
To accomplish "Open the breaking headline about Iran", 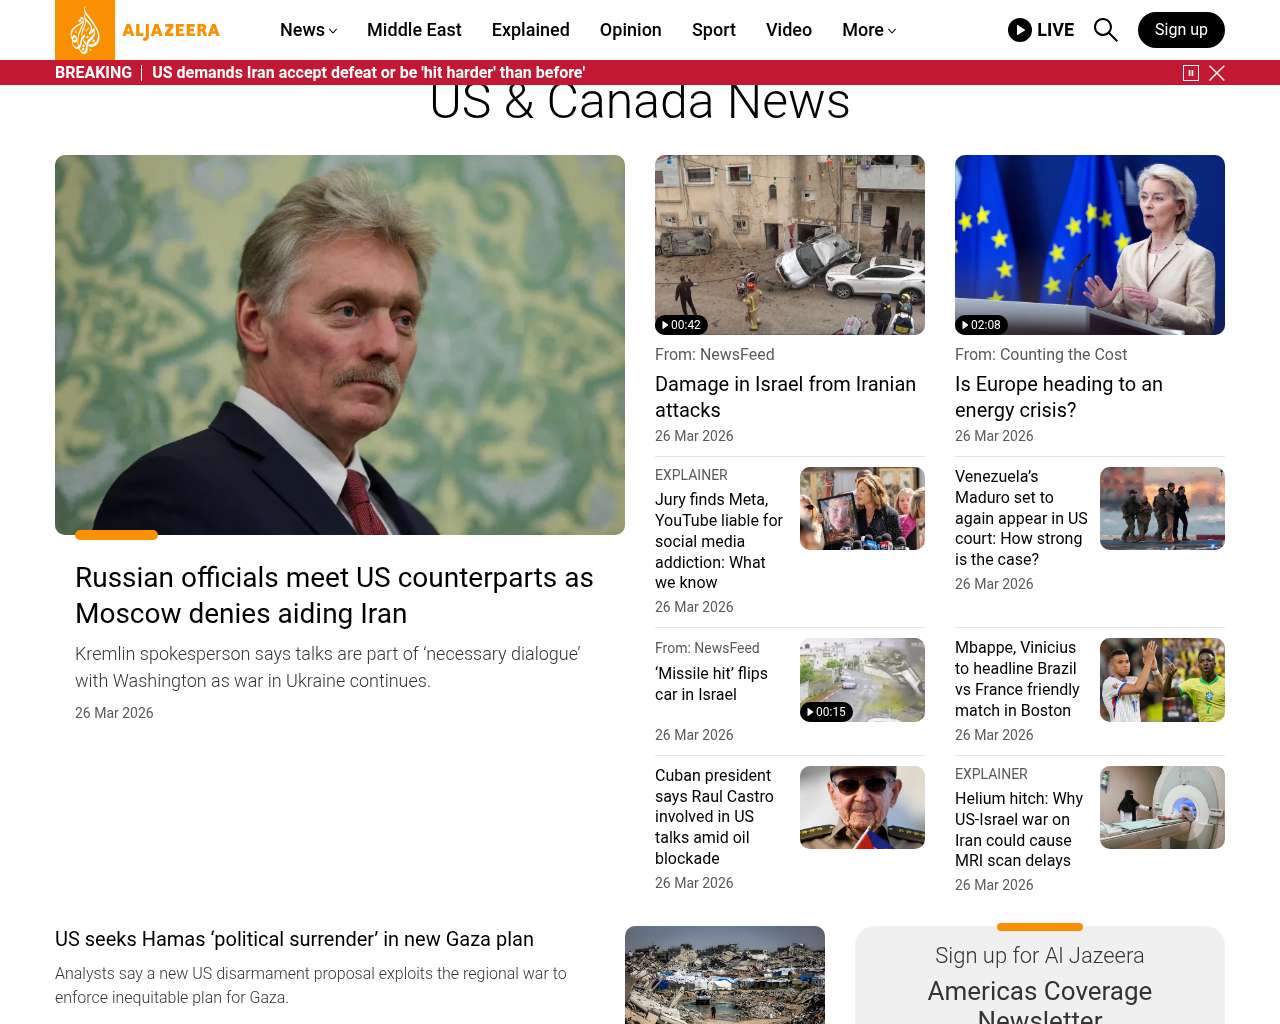I will click(368, 73).
